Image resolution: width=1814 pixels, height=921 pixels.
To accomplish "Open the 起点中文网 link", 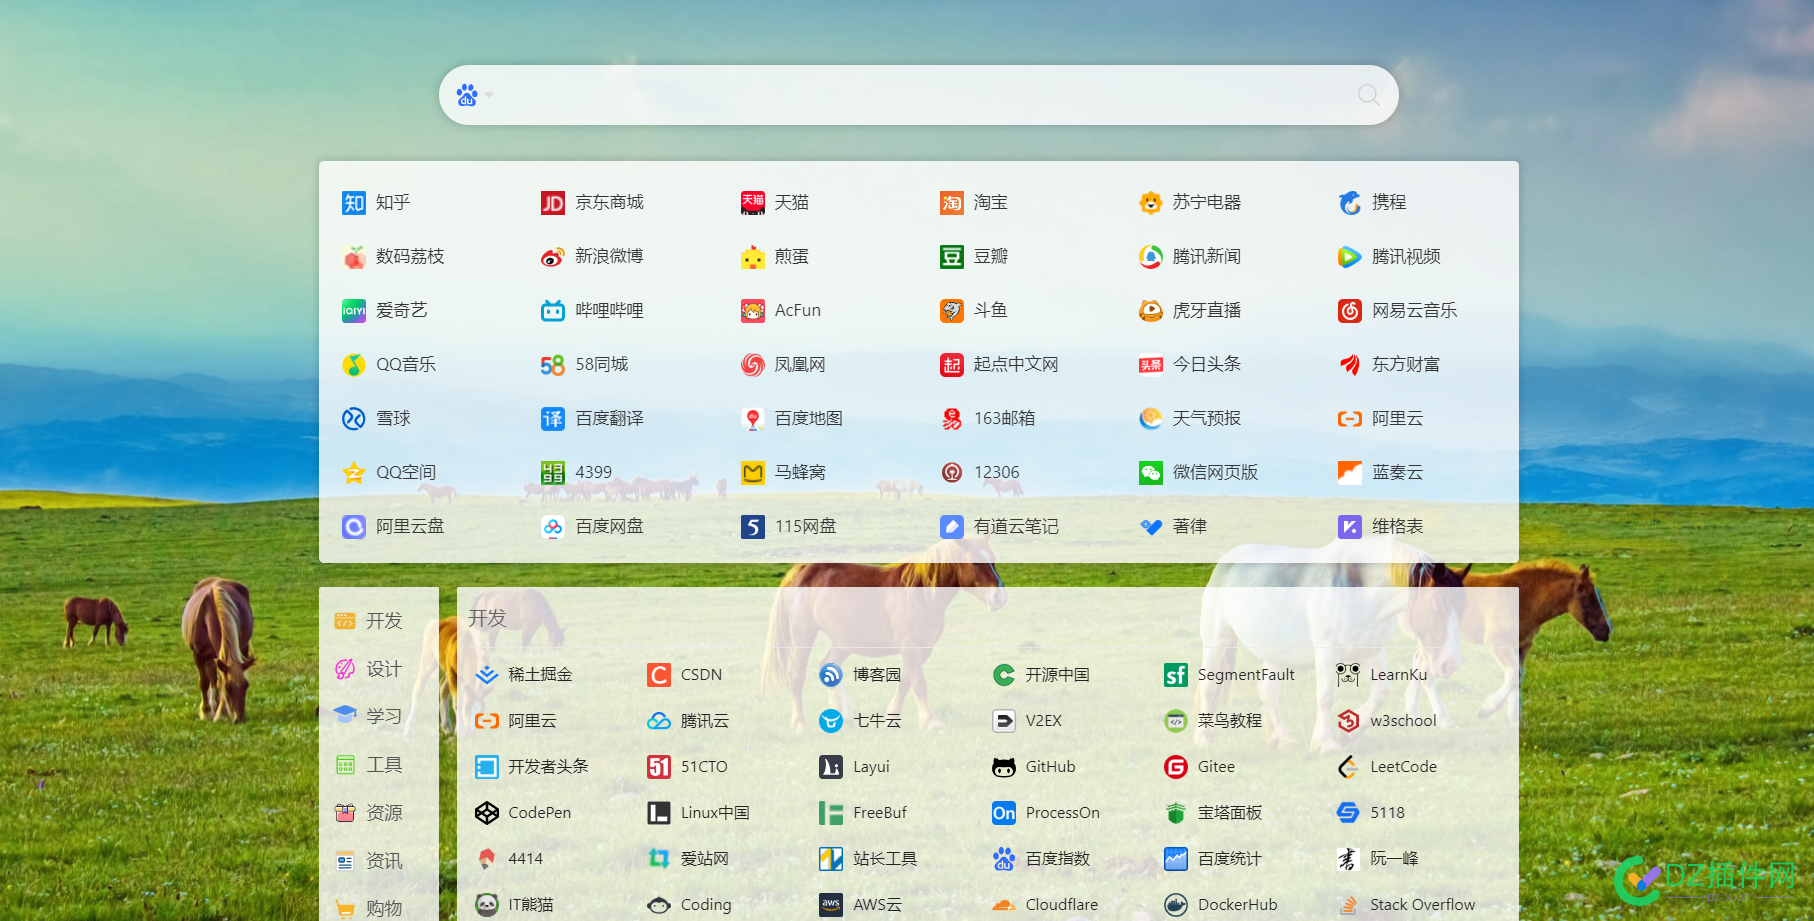I will tap(999, 365).
